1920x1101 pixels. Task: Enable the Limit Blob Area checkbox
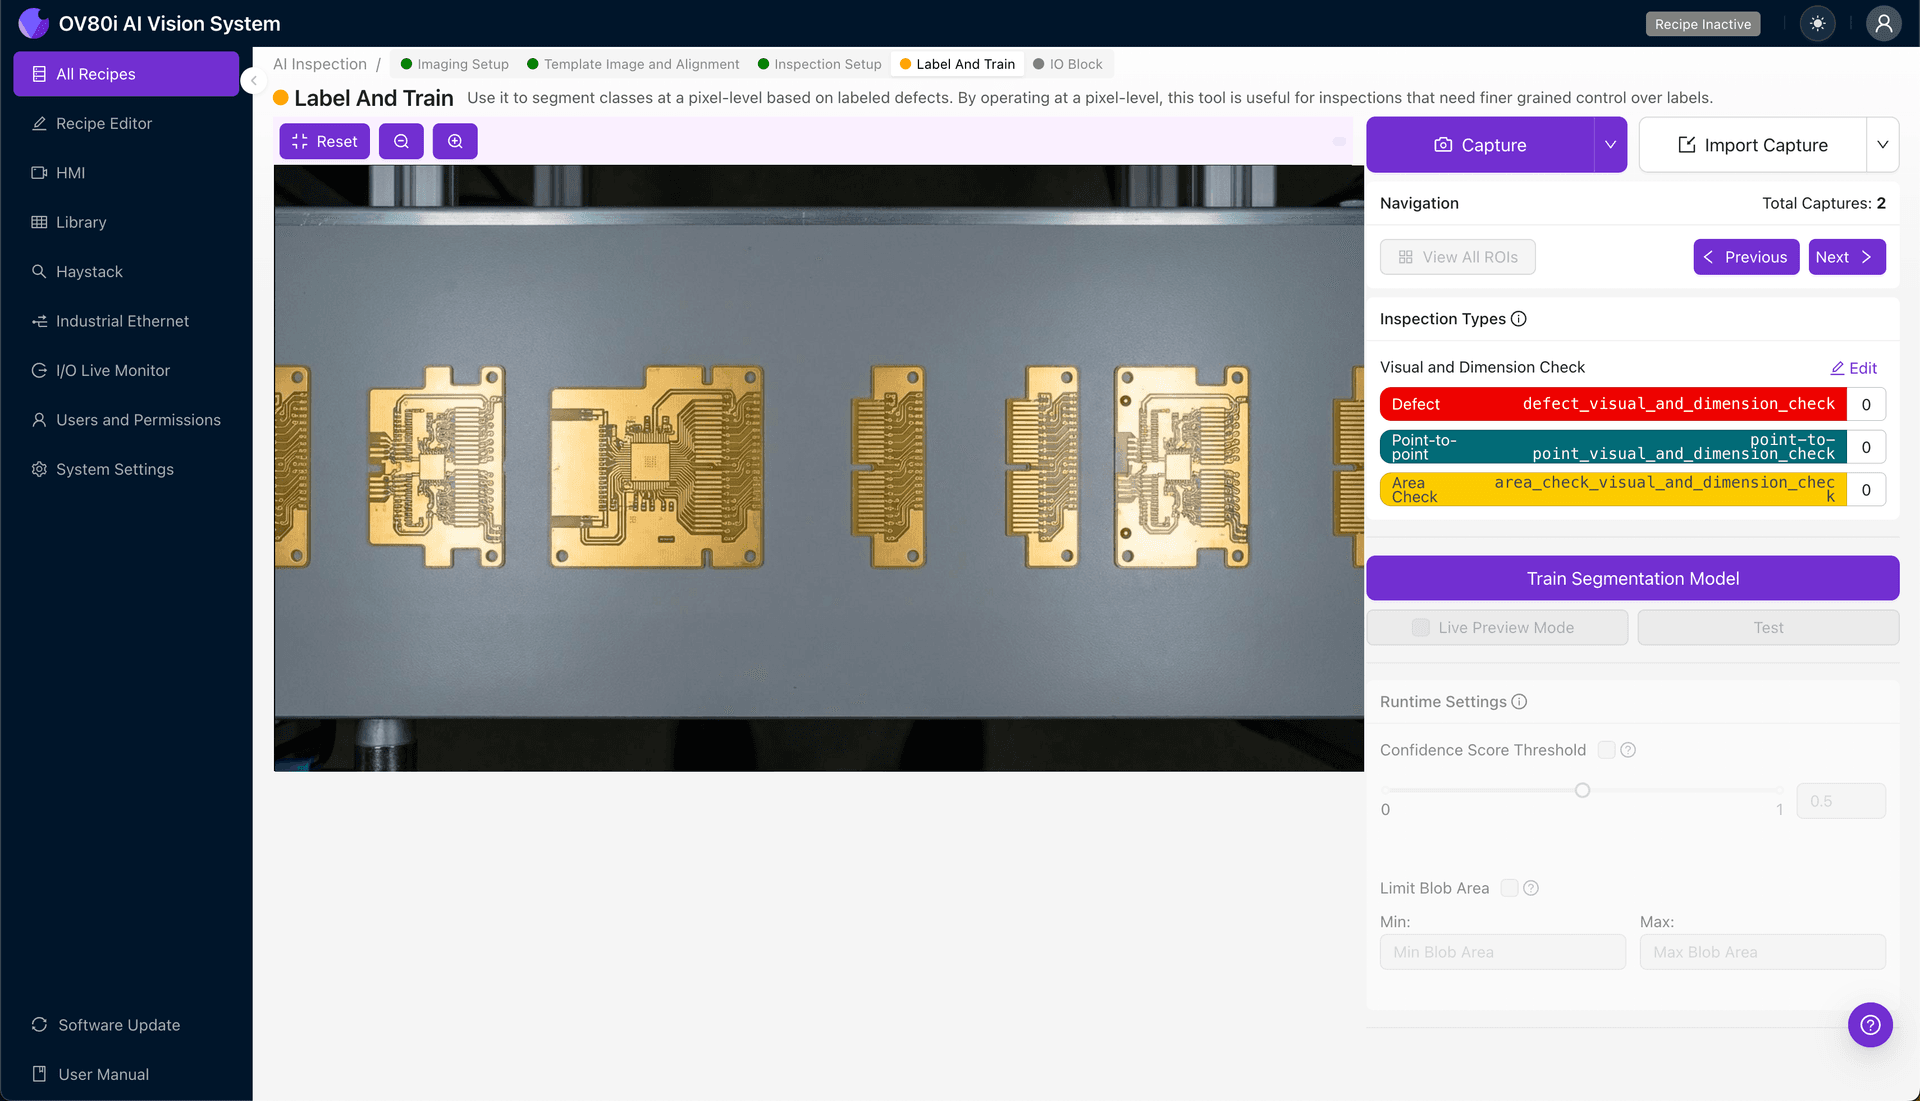[x=1510, y=888]
